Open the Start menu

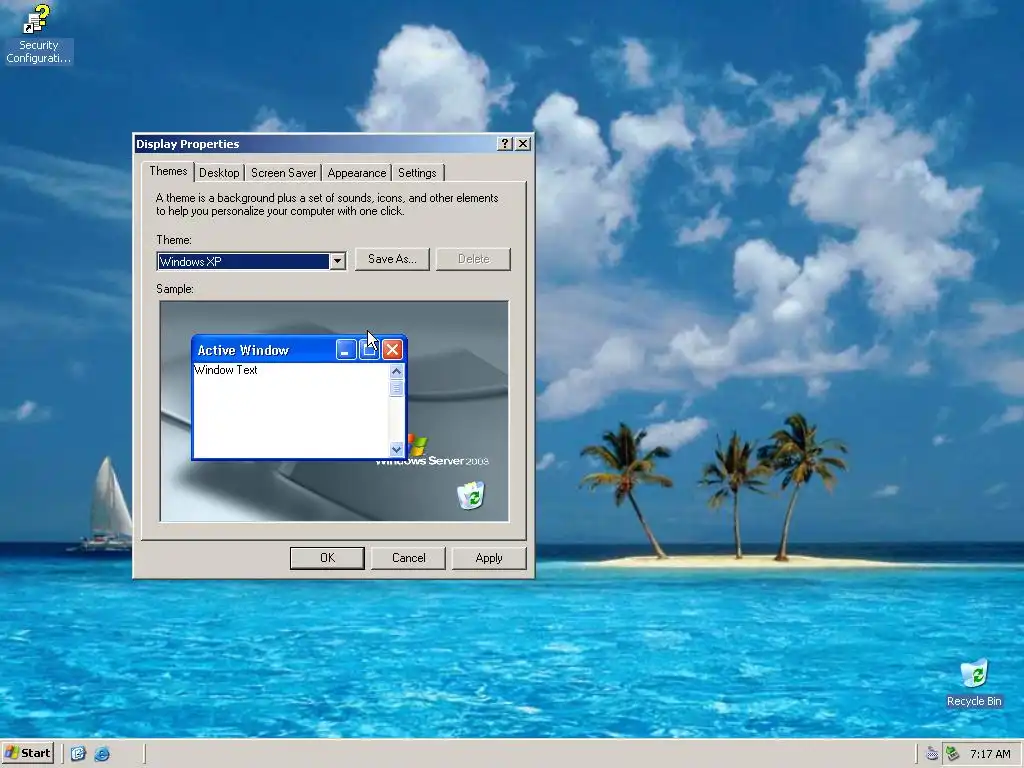(x=28, y=753)
